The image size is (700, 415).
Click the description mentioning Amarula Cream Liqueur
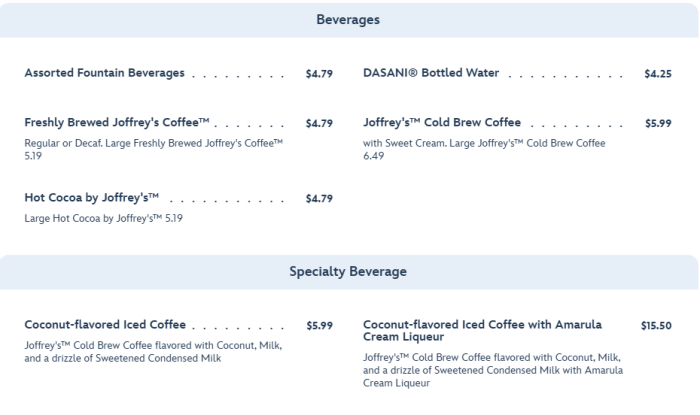point(492,369)
